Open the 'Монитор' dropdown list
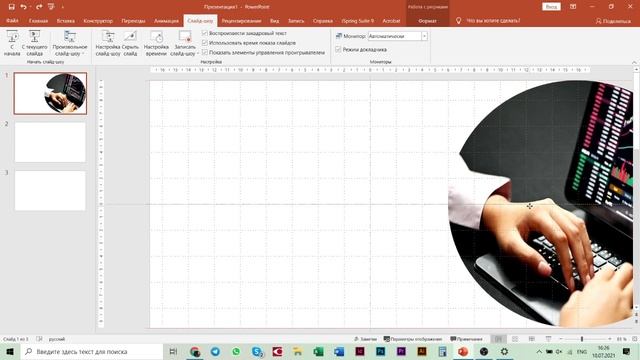The image size is (640, 360). tap(424, 36)
